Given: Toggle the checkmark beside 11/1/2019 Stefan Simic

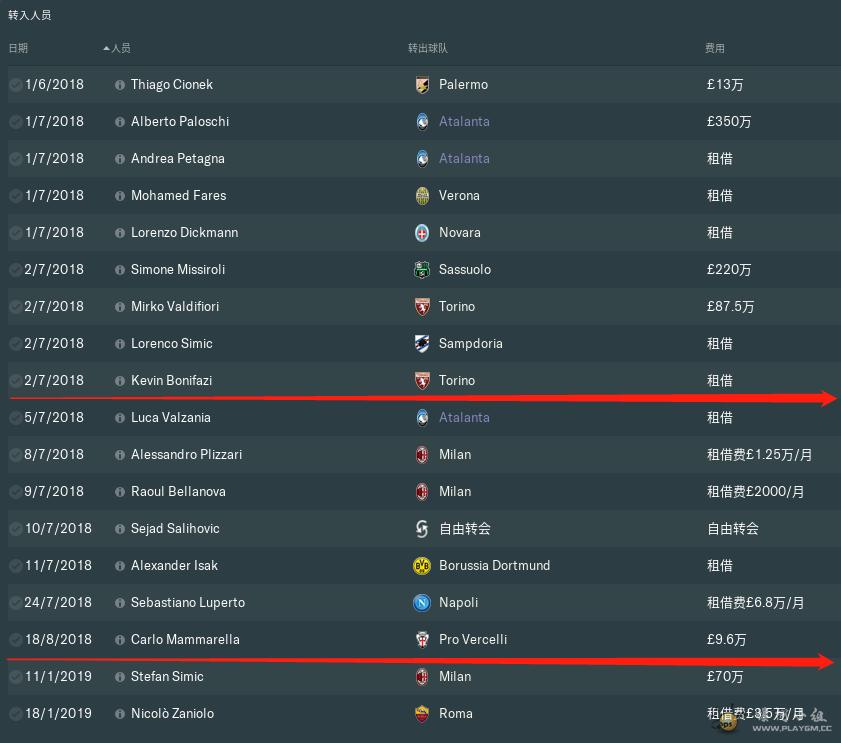Looking at the screenshot, I should pos(16,676).
